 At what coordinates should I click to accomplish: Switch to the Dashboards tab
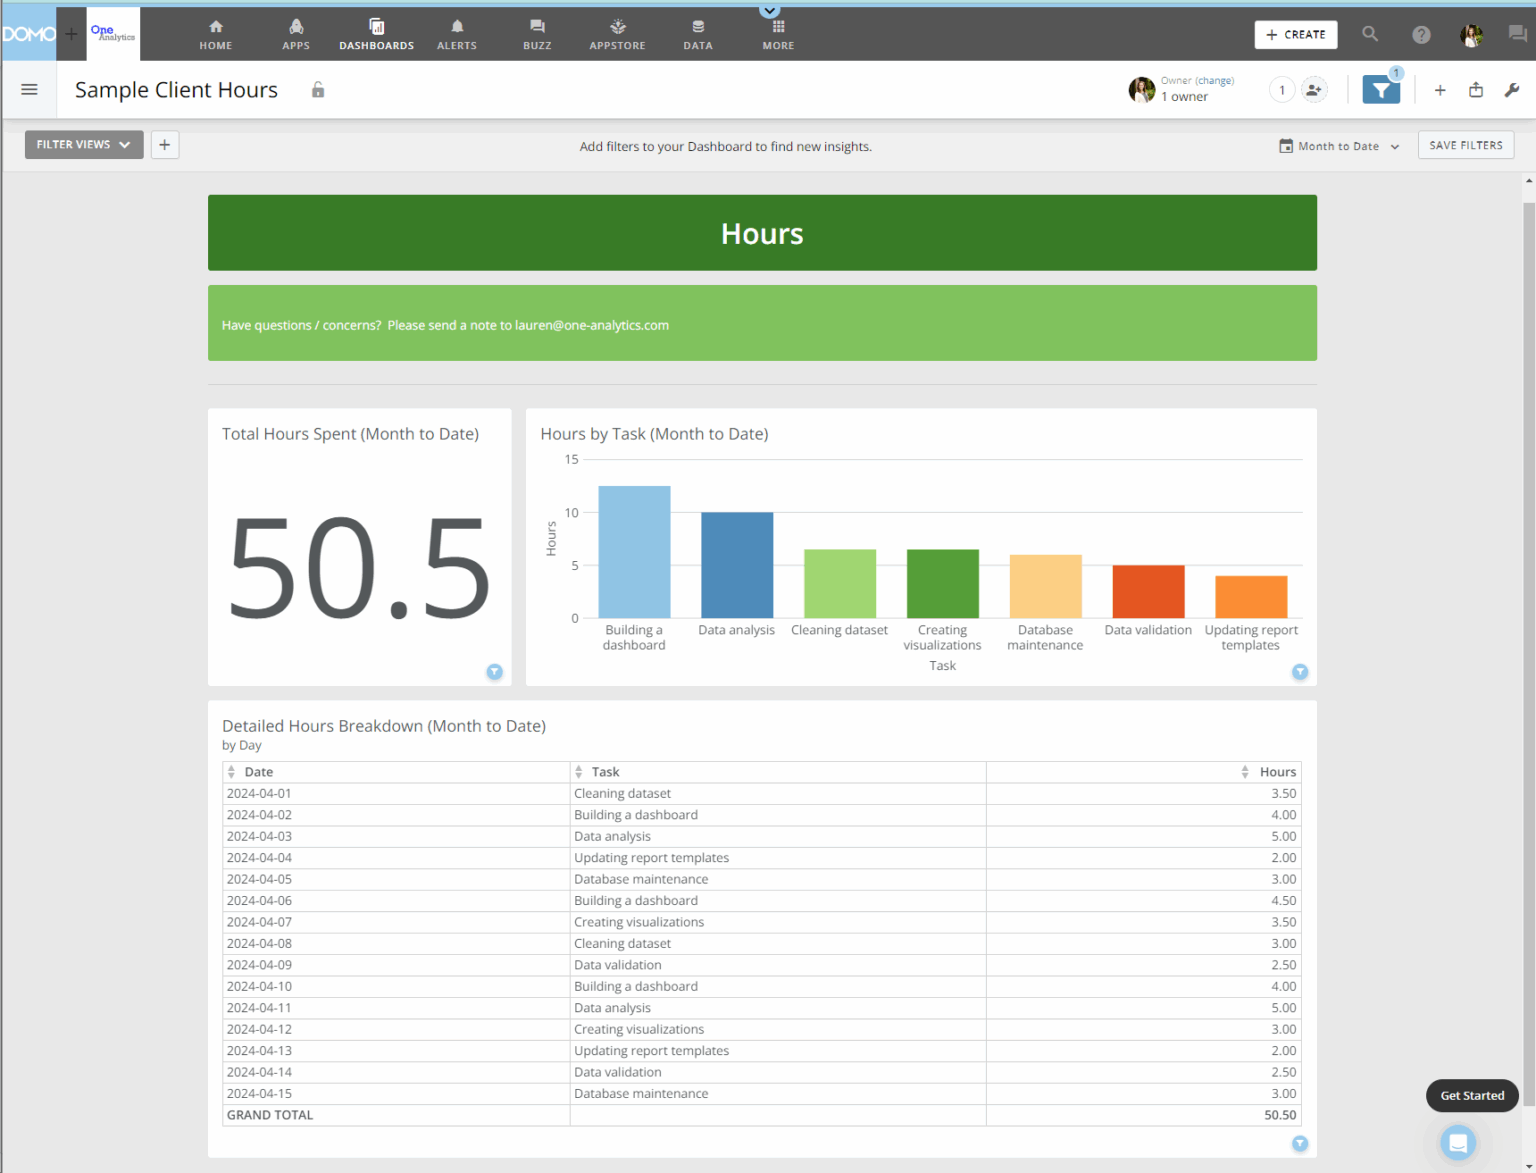click(377, 33)
